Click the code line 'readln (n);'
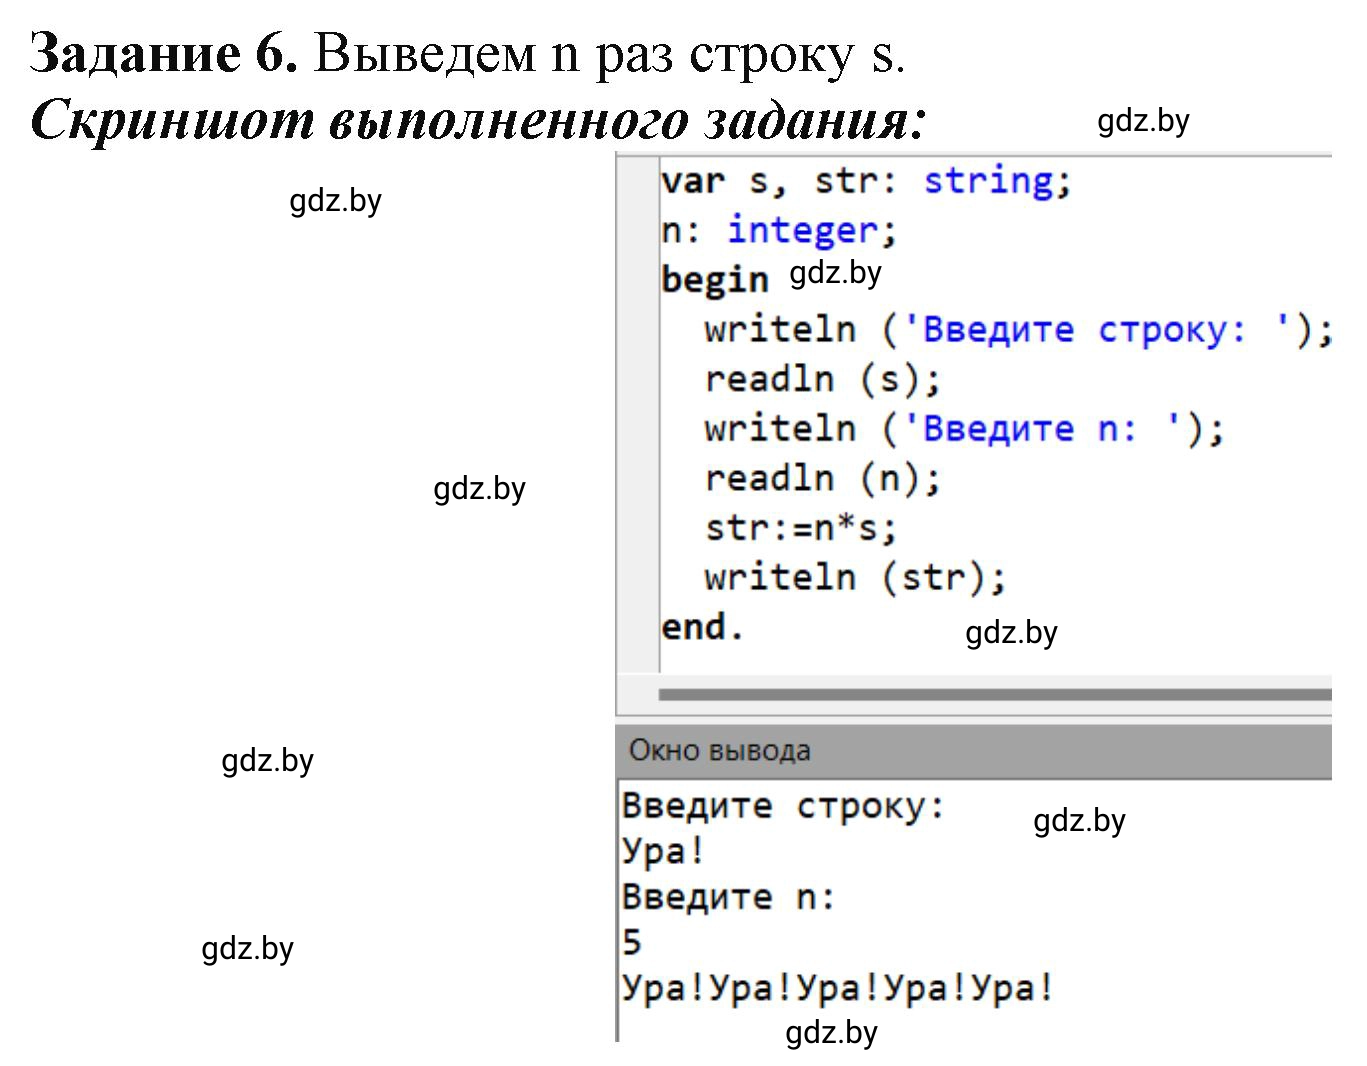The height and width of the screenshot is (1066, 1367). (x=823, y=478)
